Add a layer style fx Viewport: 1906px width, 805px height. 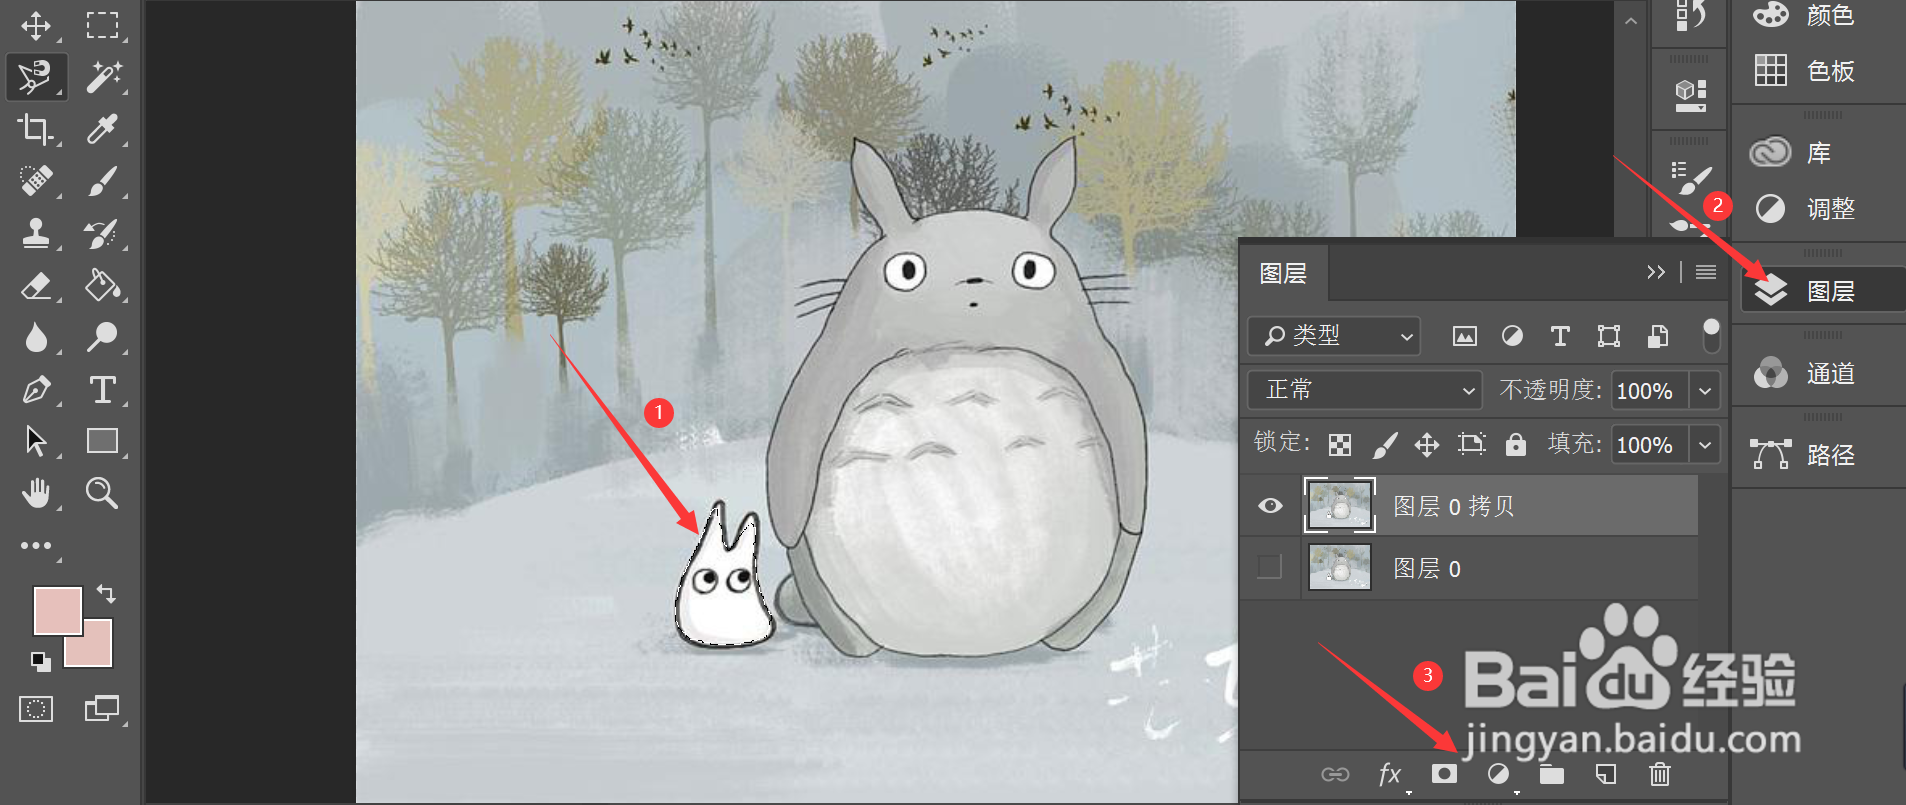(1390, 774)
